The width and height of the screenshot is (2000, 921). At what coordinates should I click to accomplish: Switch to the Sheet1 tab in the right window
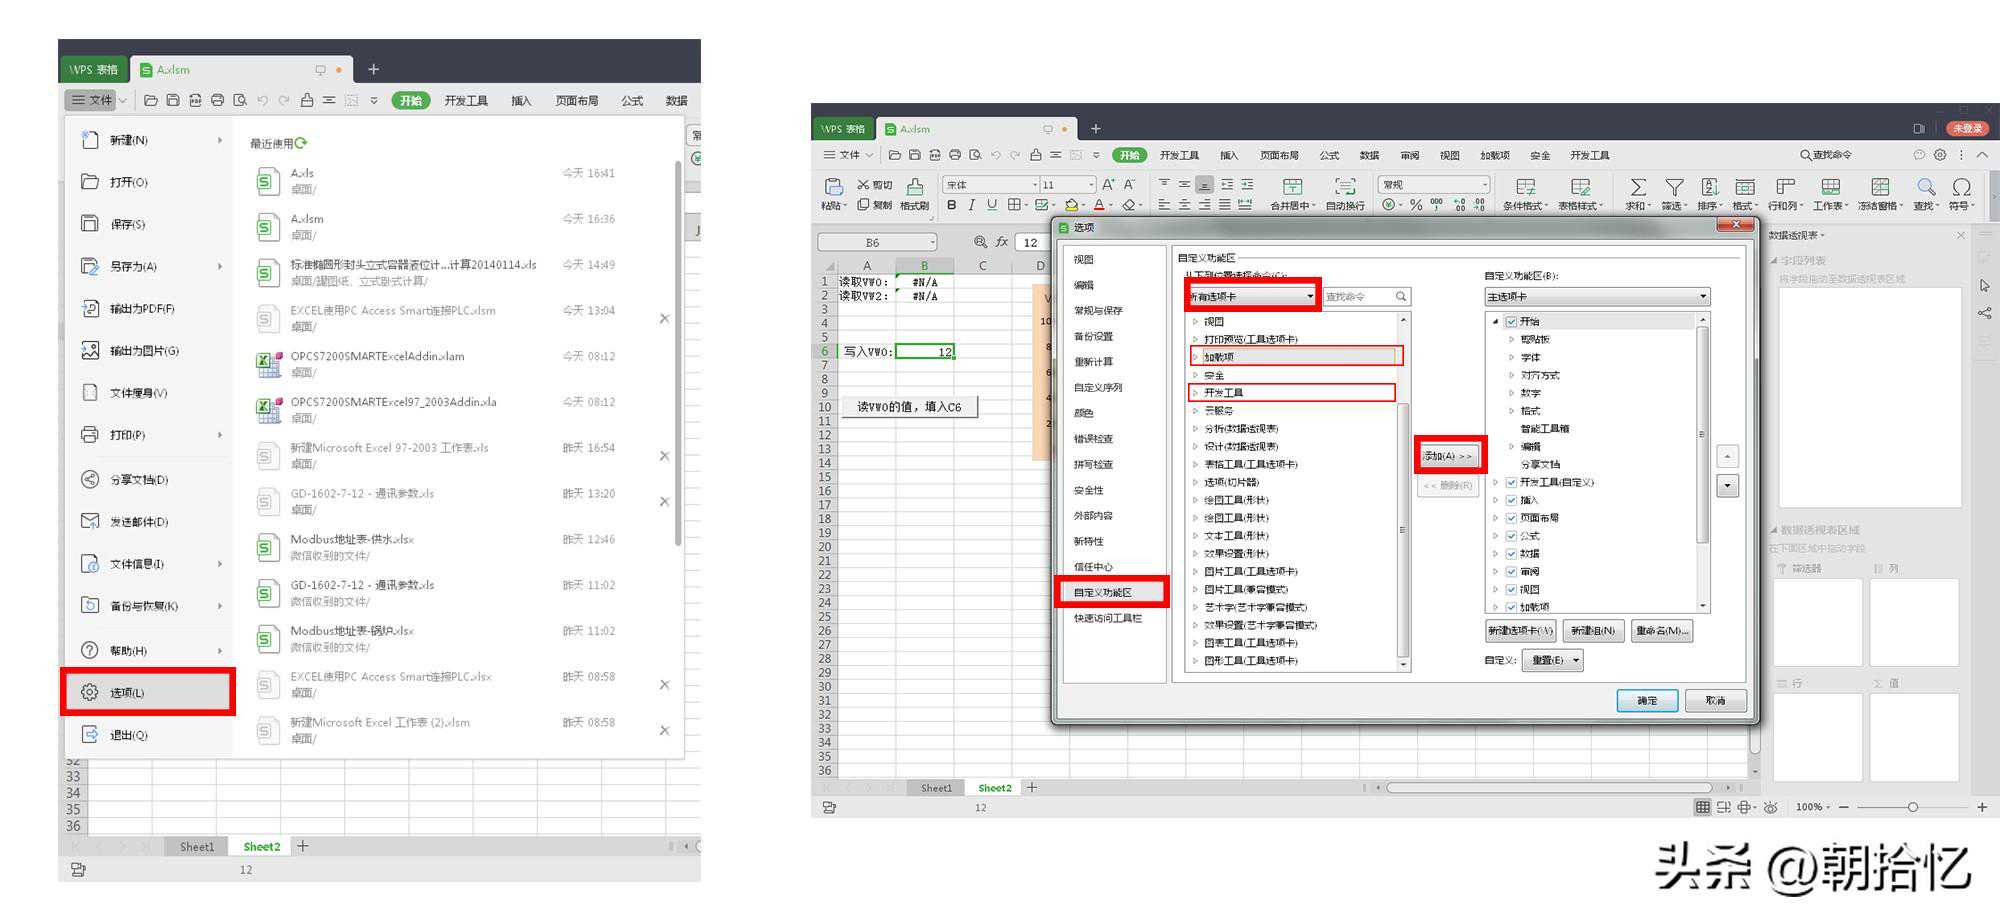pyautogui.click(x=936, y=788)
